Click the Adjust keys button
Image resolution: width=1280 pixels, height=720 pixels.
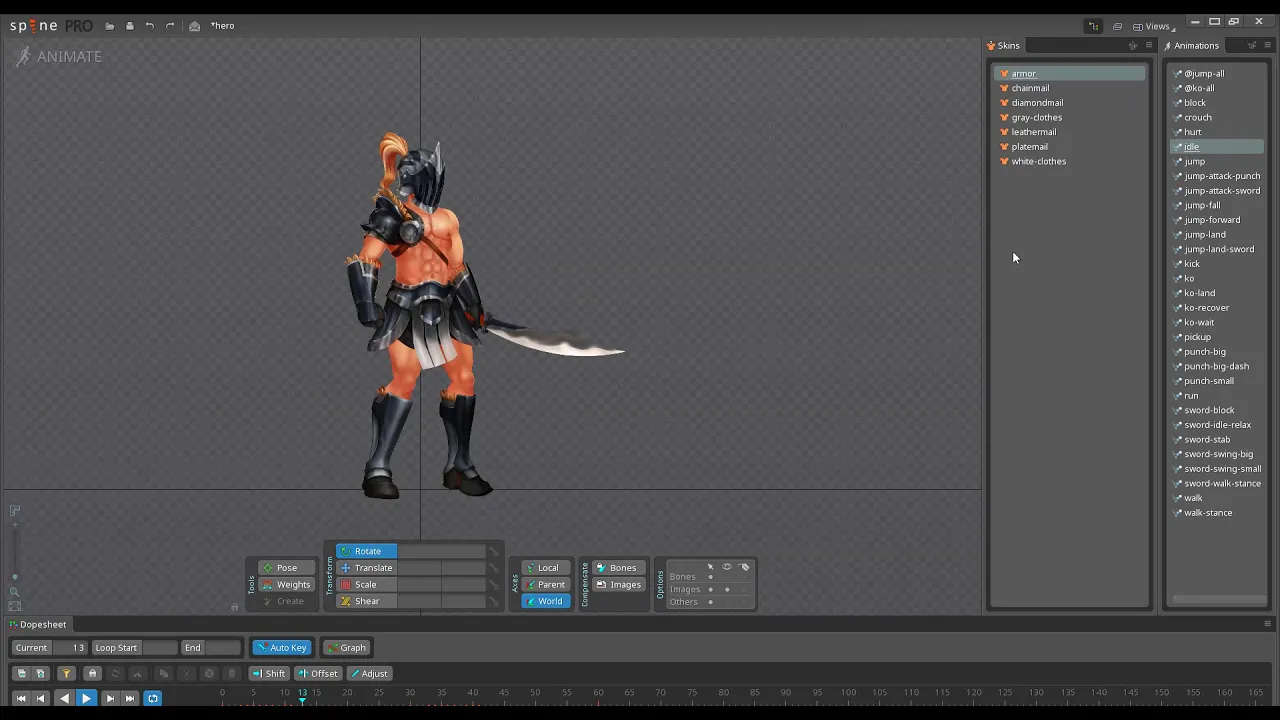click(x=368, y=674)
